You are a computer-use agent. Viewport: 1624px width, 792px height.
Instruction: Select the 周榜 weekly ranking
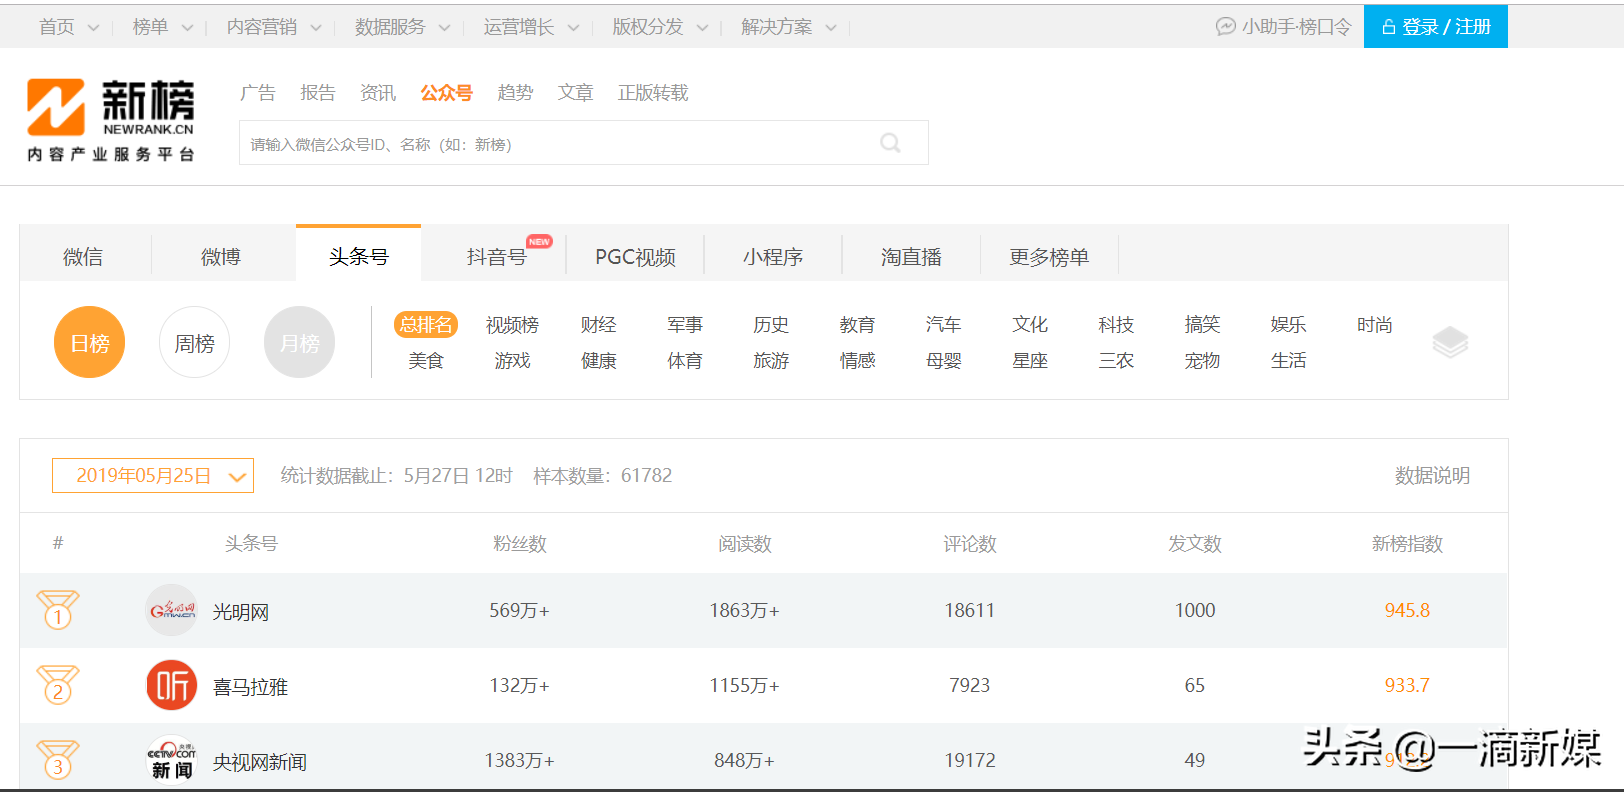[x=195, y=343]
